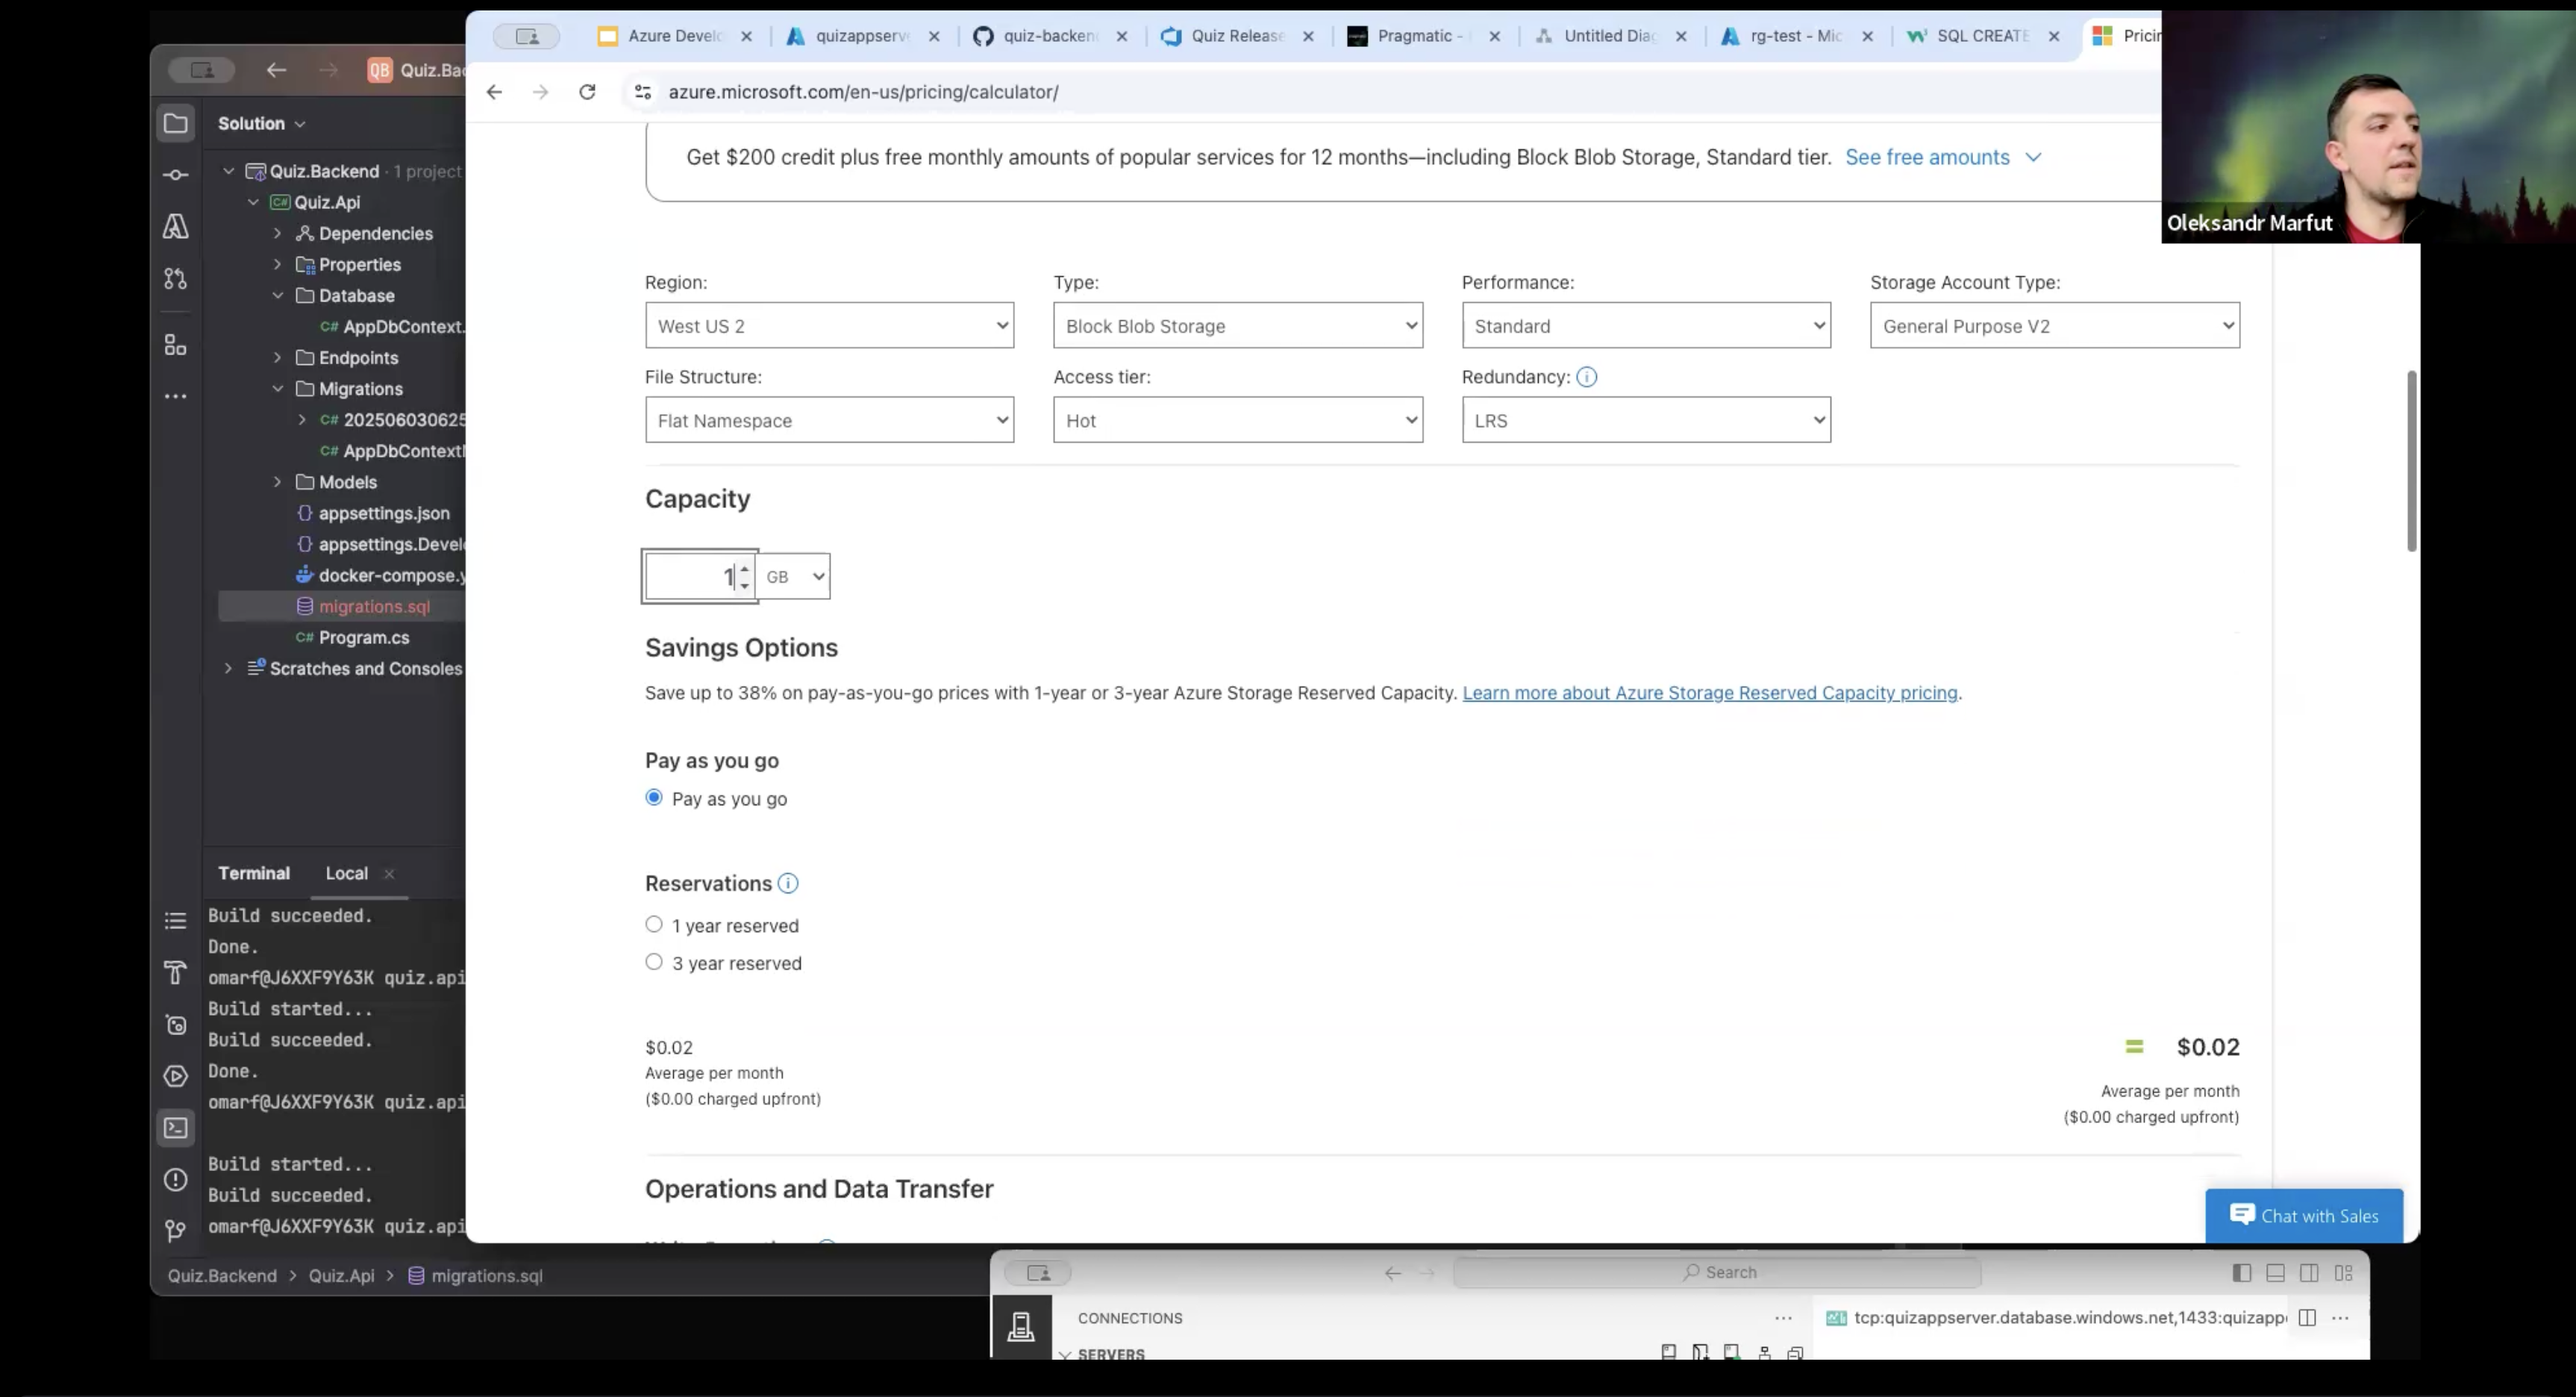Click the QB project icon in Rider title bar
The height and width of the screenshot is (1397, 2576).
coord(379,70)
